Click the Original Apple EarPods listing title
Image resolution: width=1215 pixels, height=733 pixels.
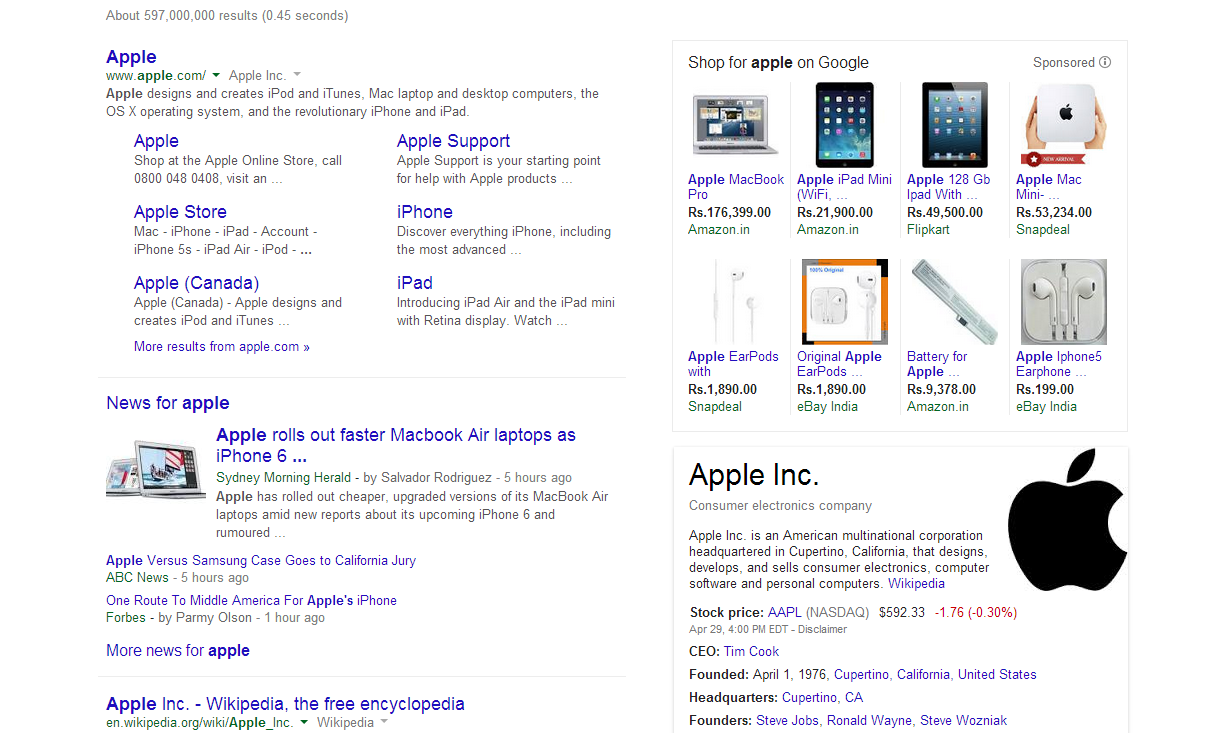click(839, 364)
